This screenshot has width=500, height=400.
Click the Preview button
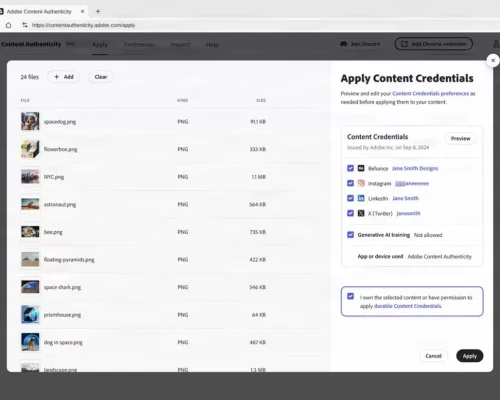(x=461, y=139)
